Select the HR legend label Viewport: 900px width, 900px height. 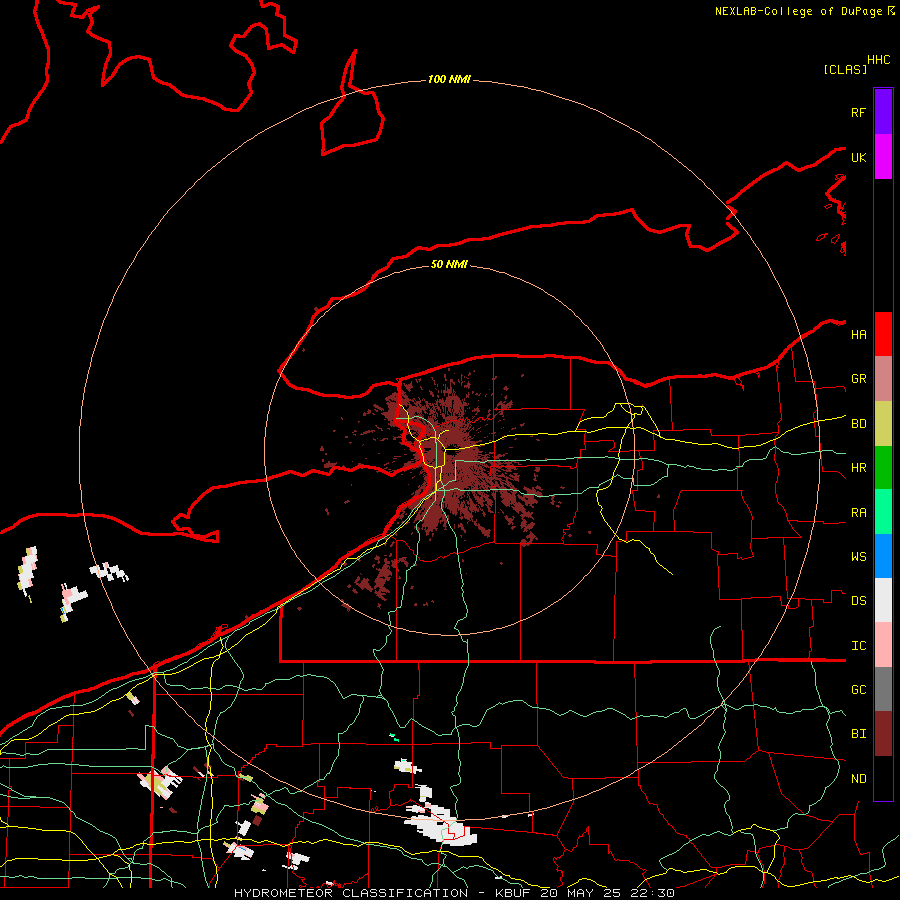(858, 468)
